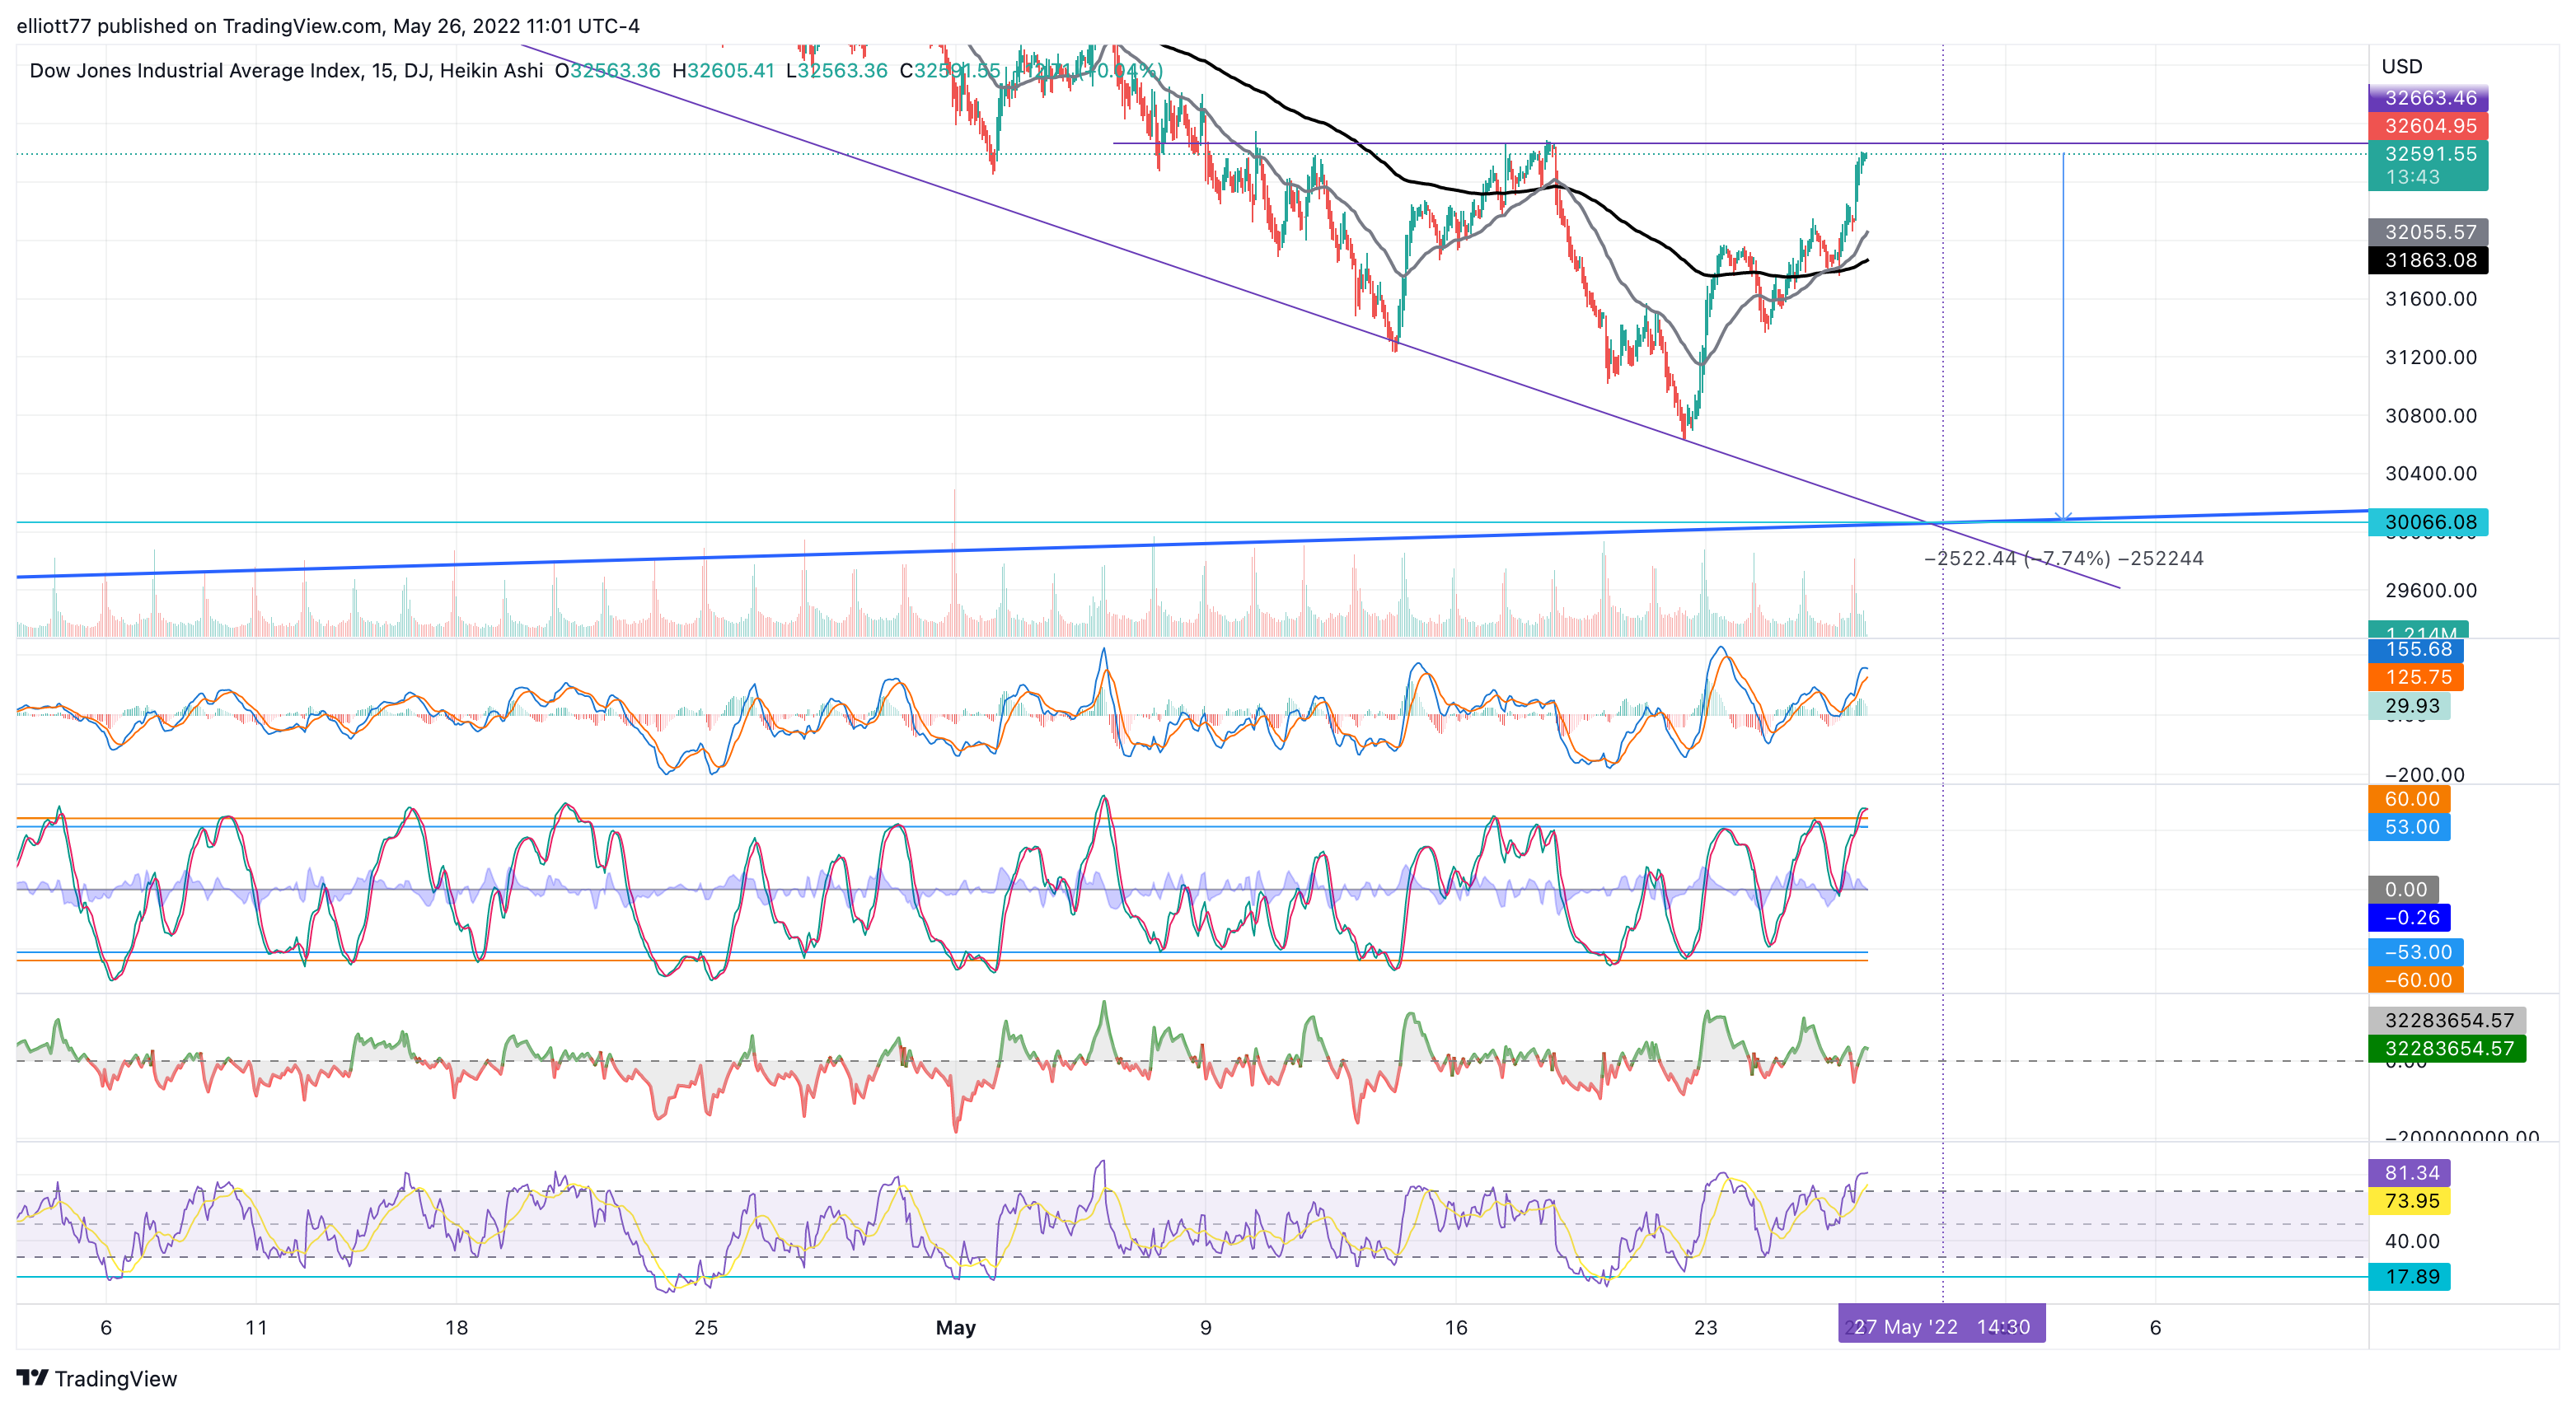This screenshot has height=1407, width=2576.
Task: Click the yellow 73.95 RSI average label
Action: pyautogui.click(x=2409, y=1201)
